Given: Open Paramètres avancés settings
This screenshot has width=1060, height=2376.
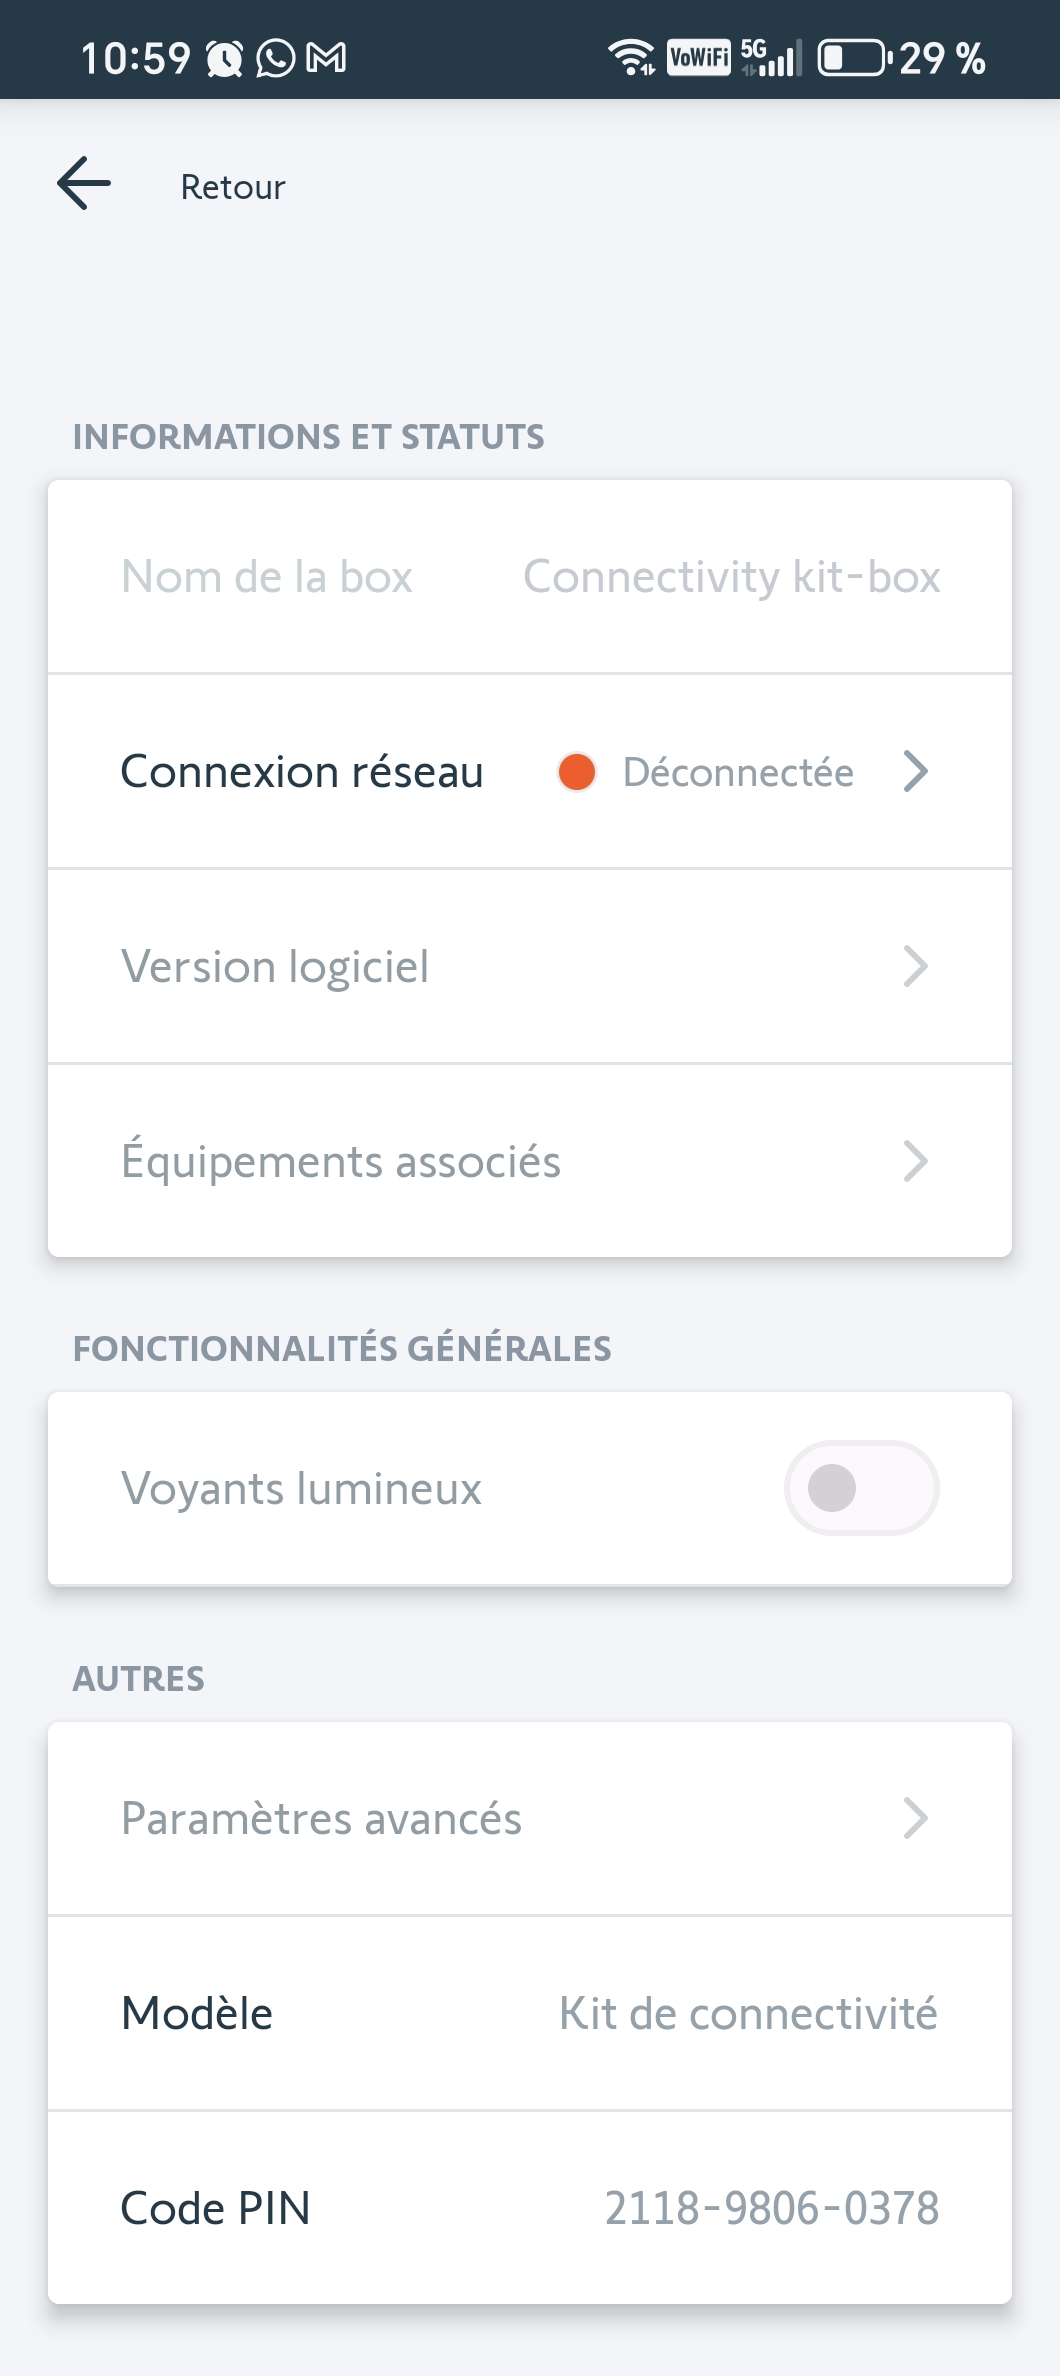Looking at the screenshot, I should pos(321,1818).
